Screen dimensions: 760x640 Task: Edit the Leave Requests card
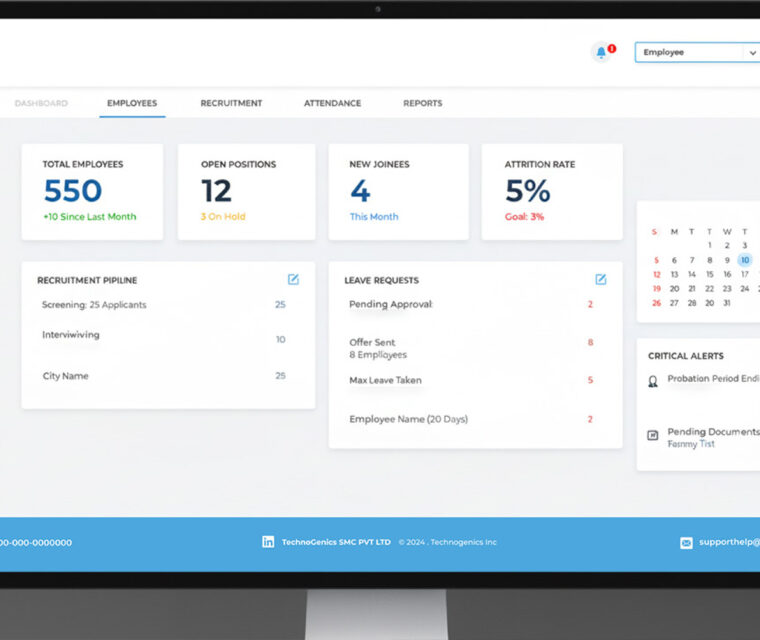pyautogui.click(x=601, y=280)
